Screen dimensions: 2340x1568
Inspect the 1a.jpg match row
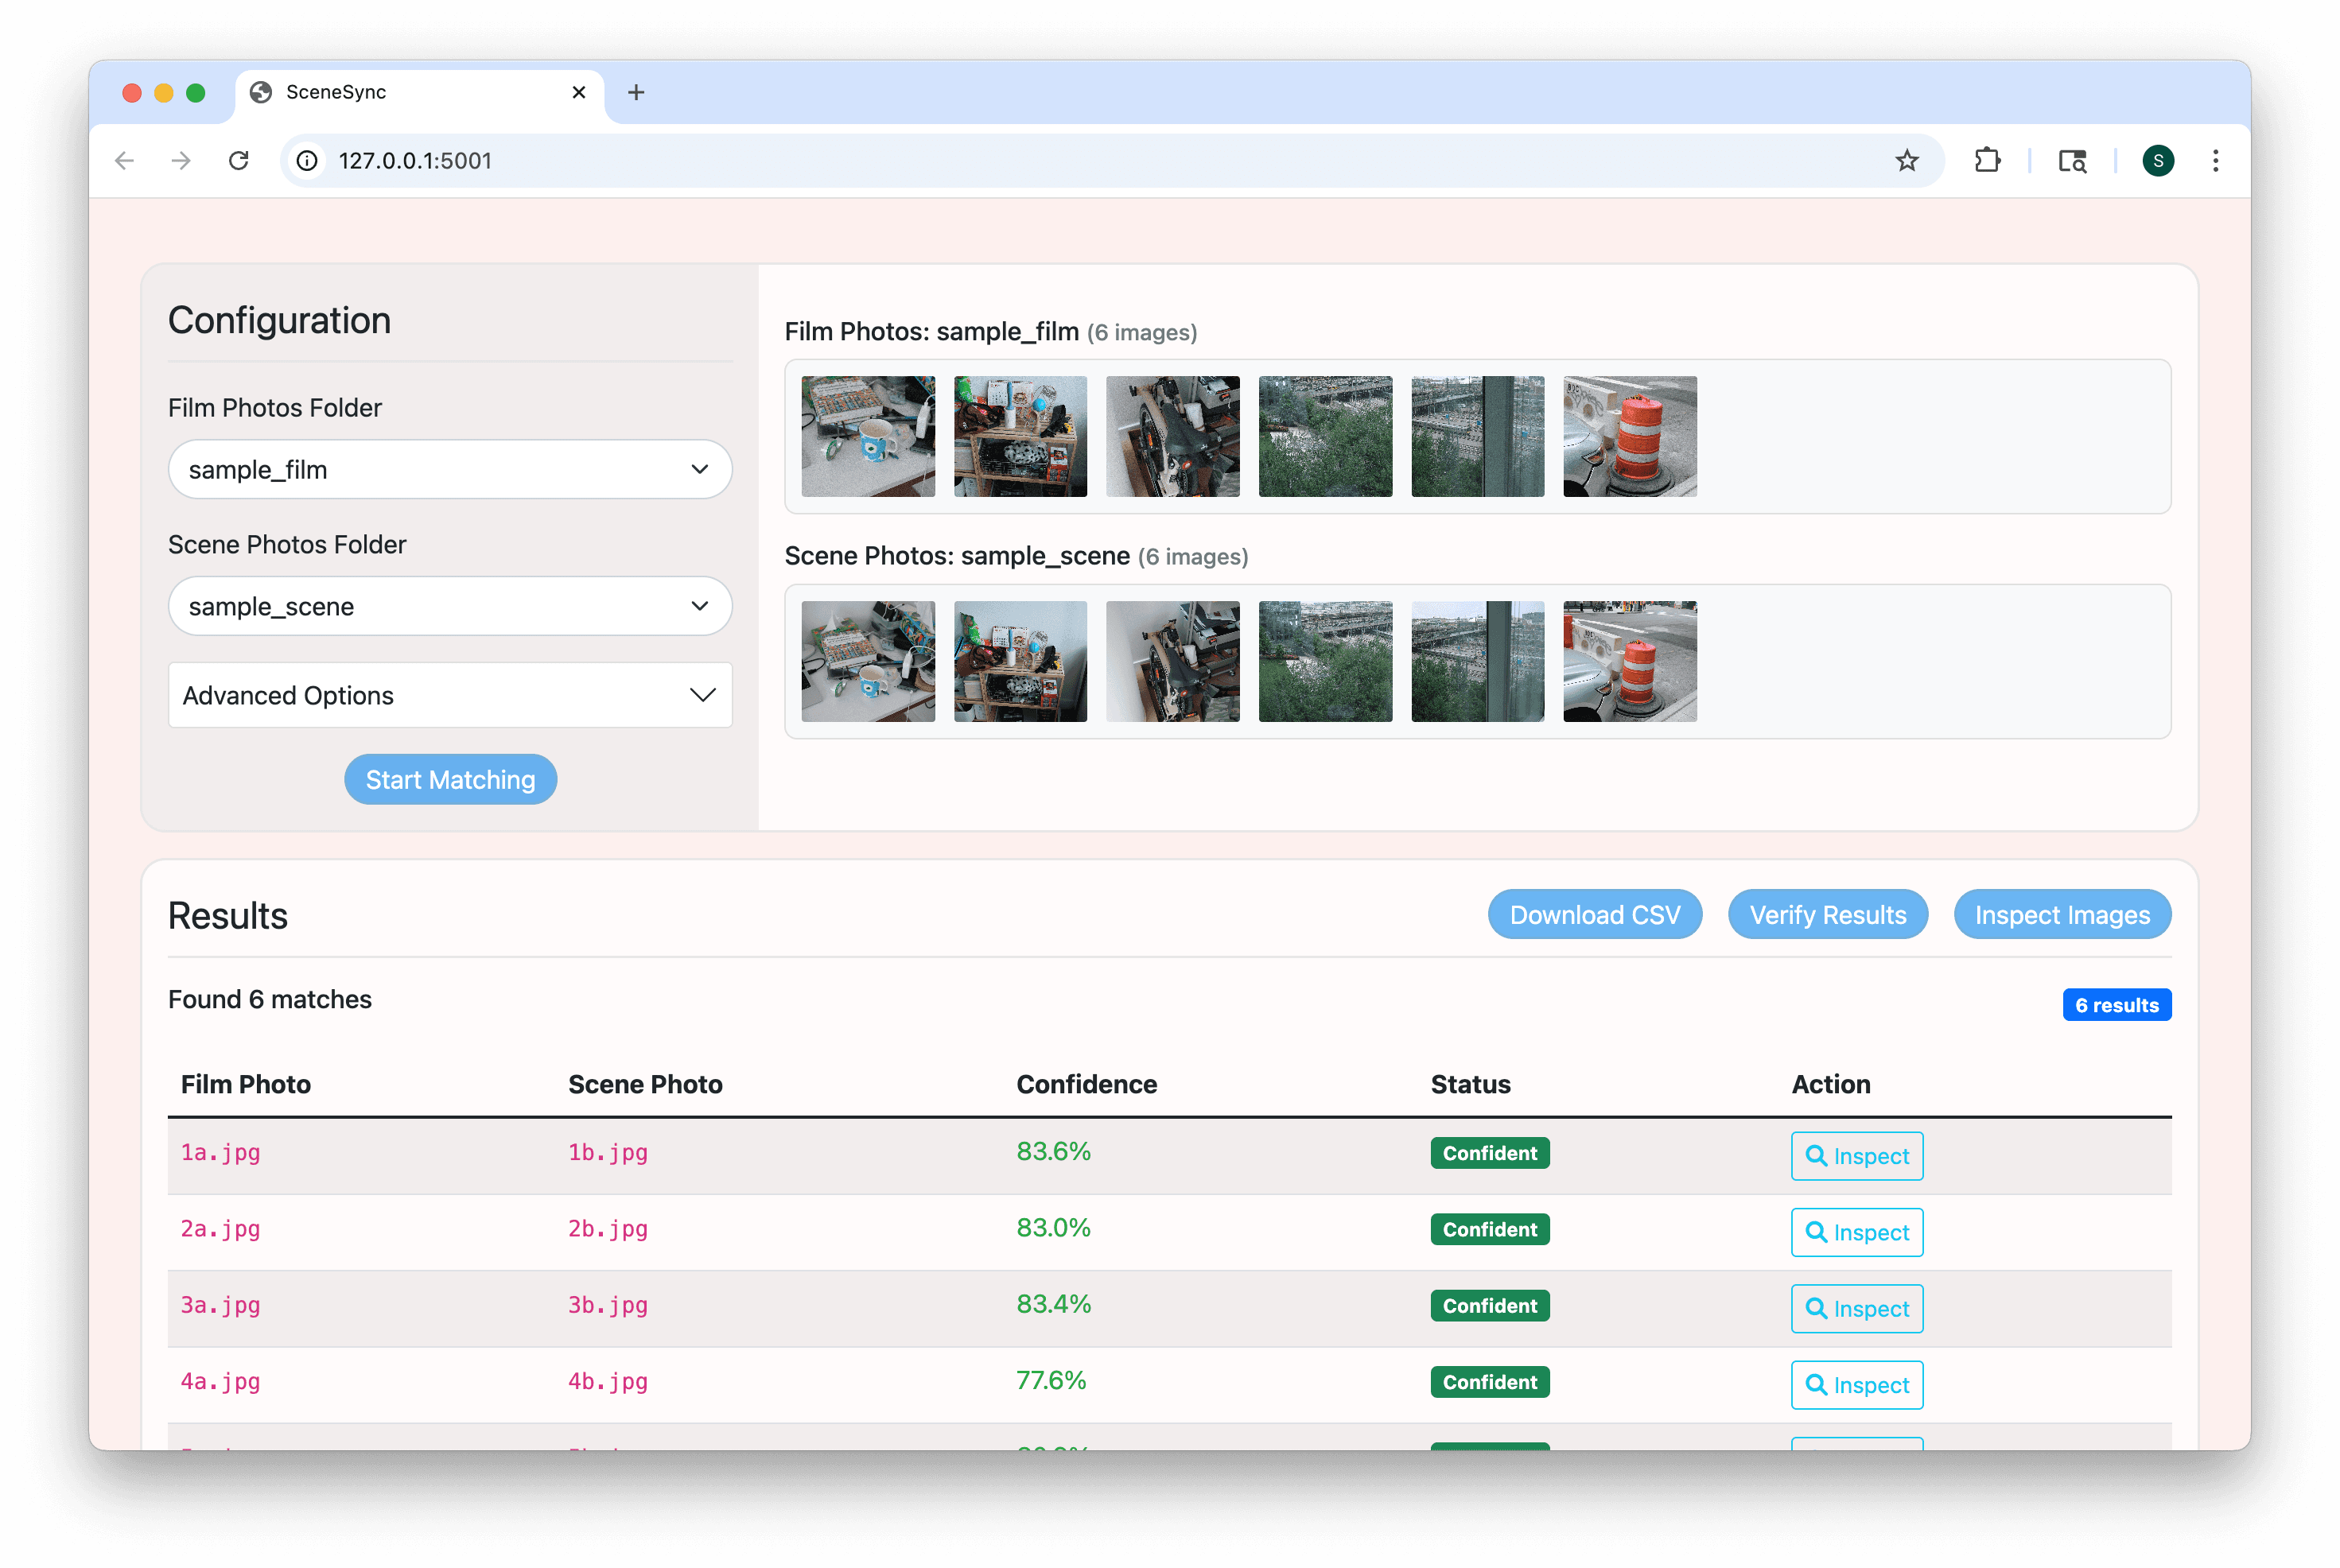pyautogui.click(x=1856, y=1157)
